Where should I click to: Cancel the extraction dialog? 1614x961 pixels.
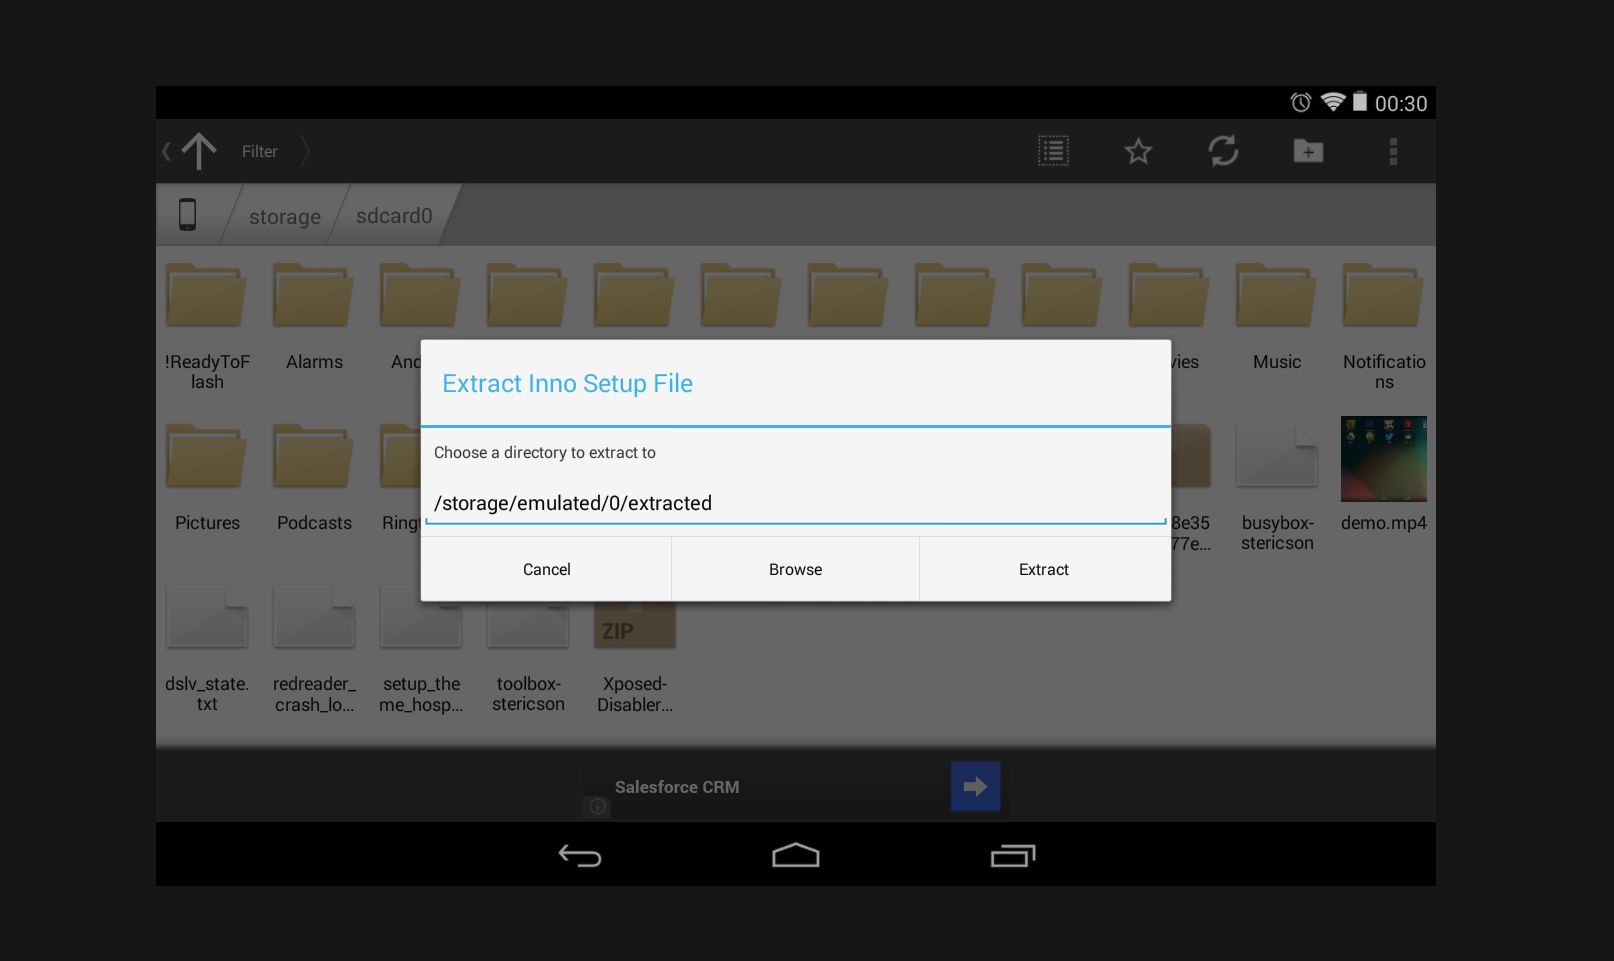(x=546, y=568)
